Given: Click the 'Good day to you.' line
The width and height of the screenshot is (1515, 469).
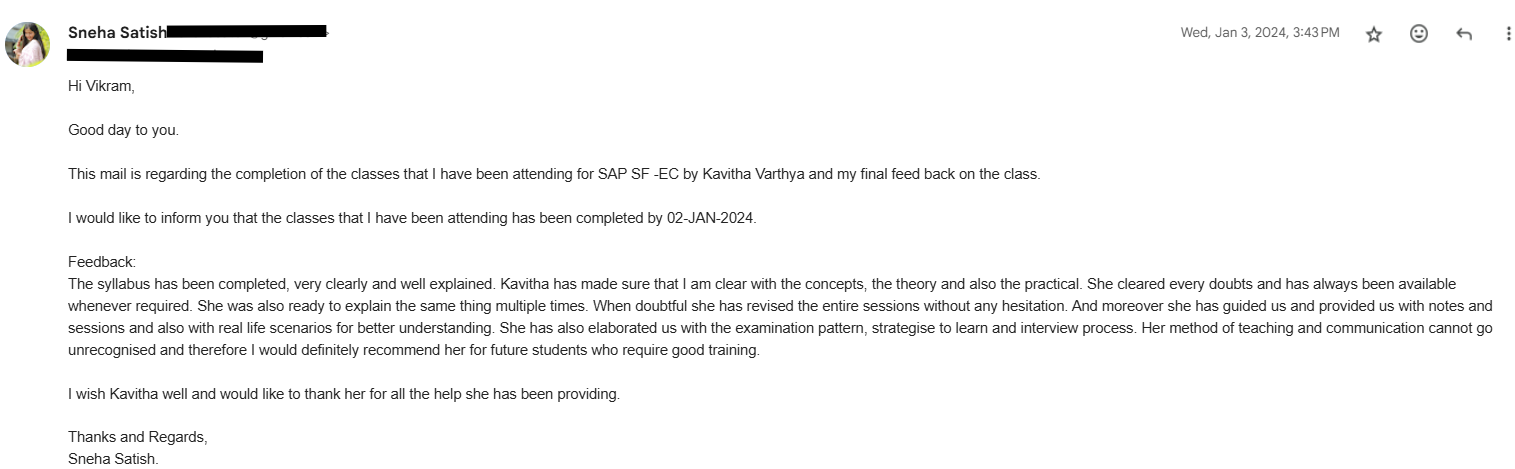Looking at the screenshot, I should click(123, 130).
